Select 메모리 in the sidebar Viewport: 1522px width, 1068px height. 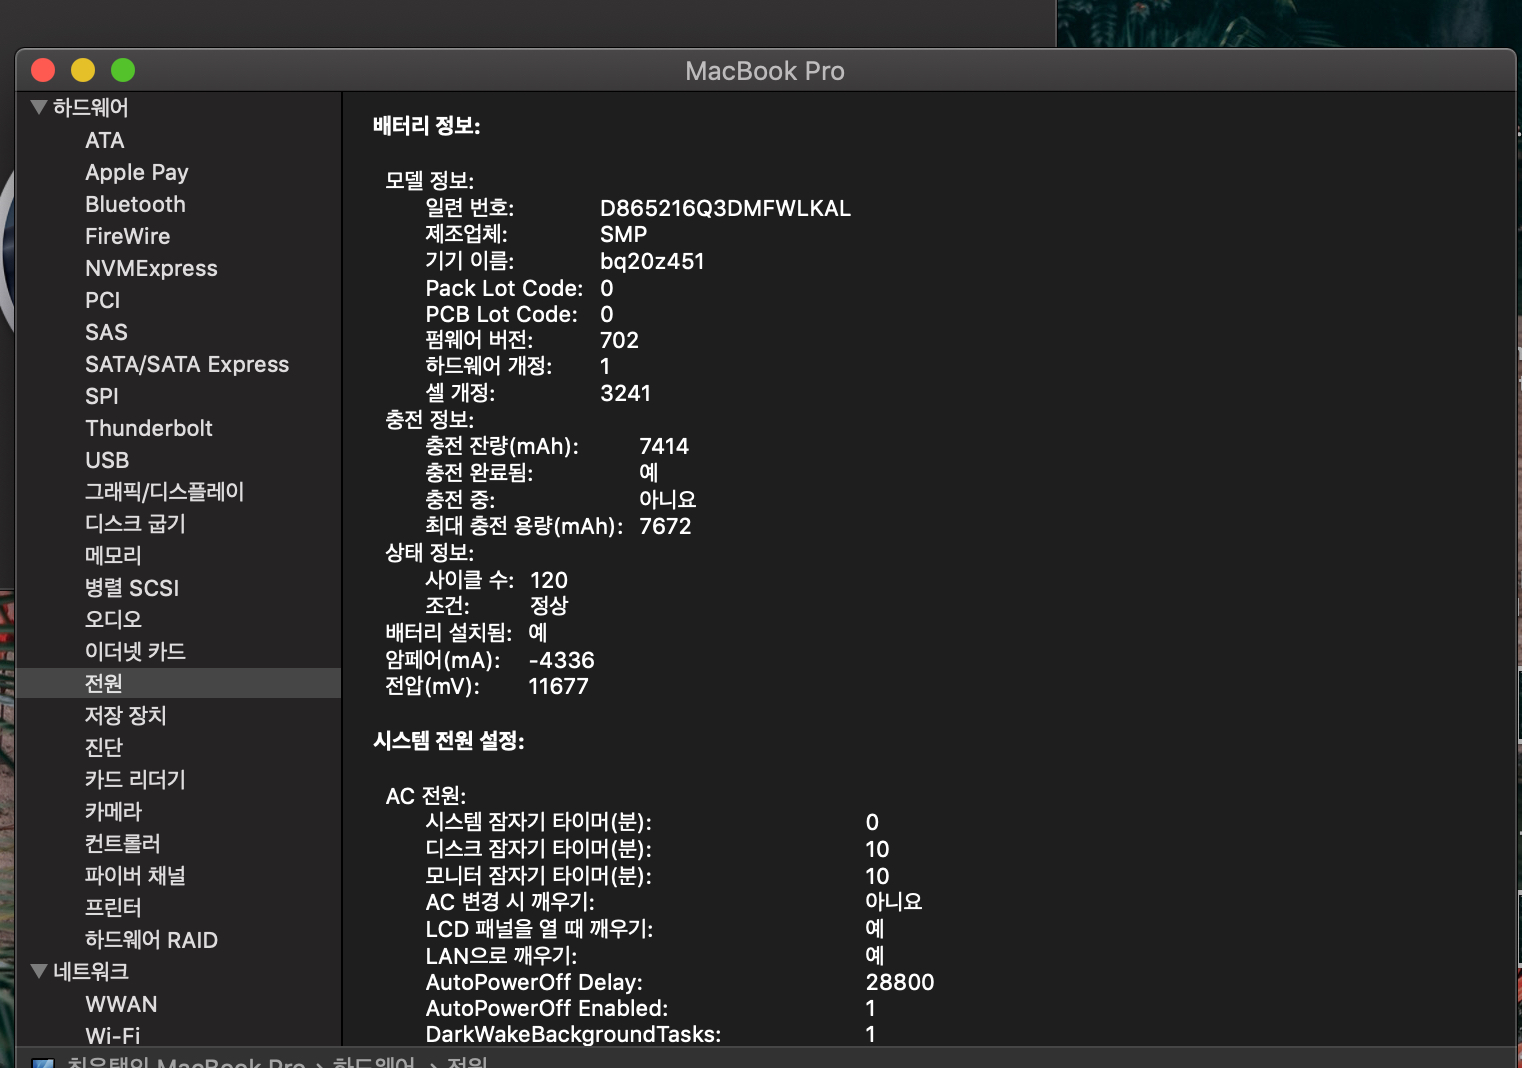[x=113, y=555]
